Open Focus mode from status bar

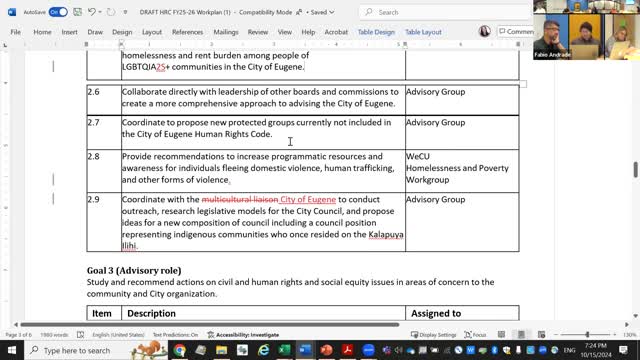point(475,335)
